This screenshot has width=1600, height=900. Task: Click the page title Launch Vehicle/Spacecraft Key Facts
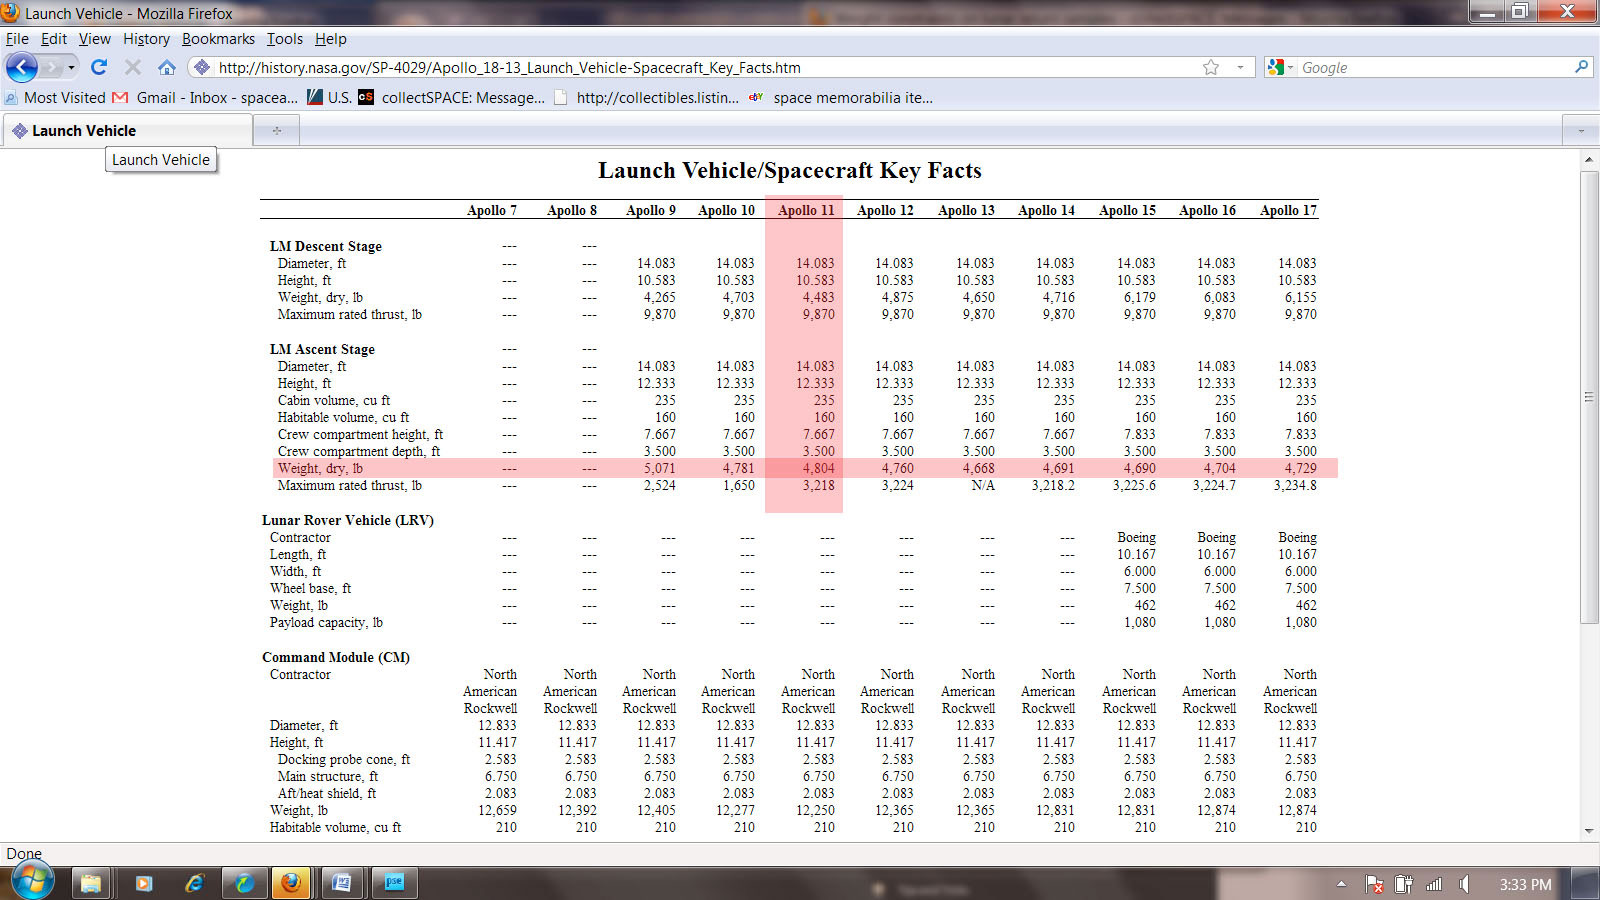(790, 170)
